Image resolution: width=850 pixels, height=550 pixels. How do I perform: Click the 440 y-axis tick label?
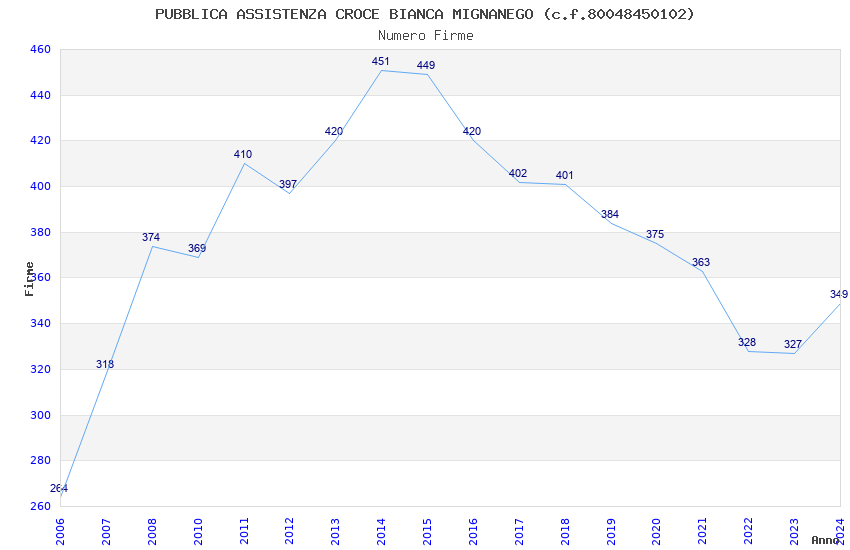coord(40,95)
